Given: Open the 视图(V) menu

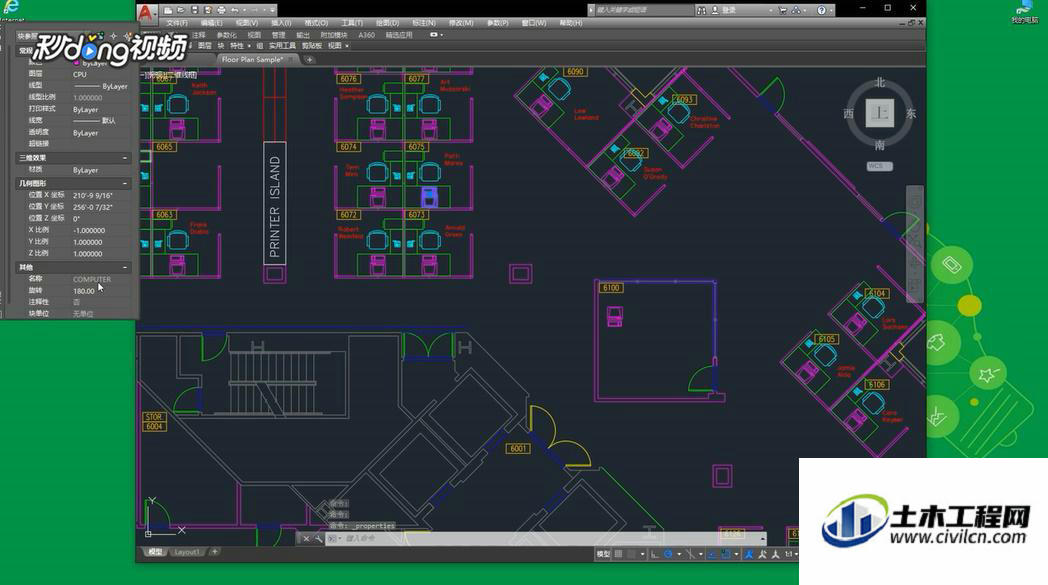Looking at the screenshot, I should point(247,23).
